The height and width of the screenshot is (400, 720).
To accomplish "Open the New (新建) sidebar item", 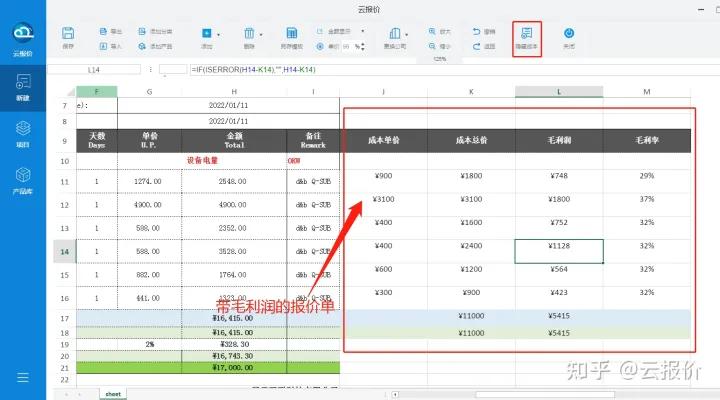I will pos(23,87).
